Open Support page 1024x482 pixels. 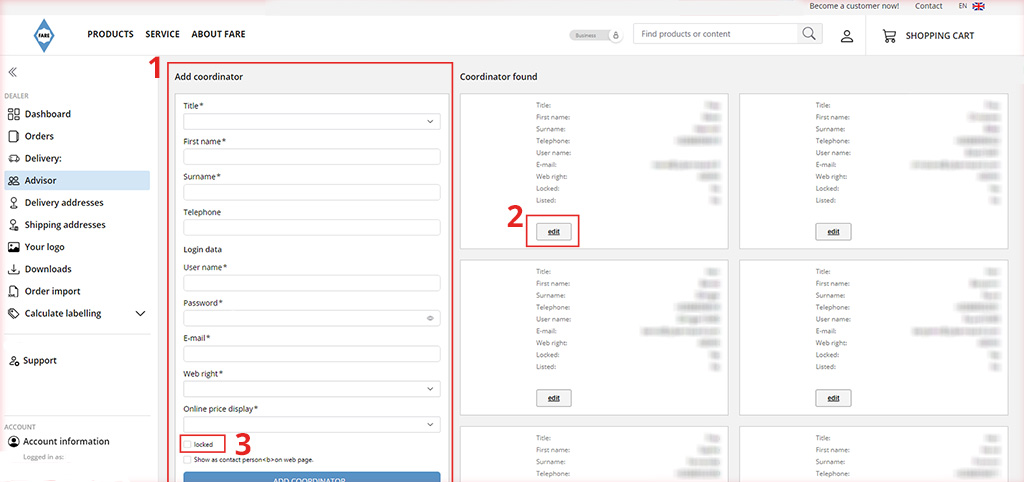point(40,361)
